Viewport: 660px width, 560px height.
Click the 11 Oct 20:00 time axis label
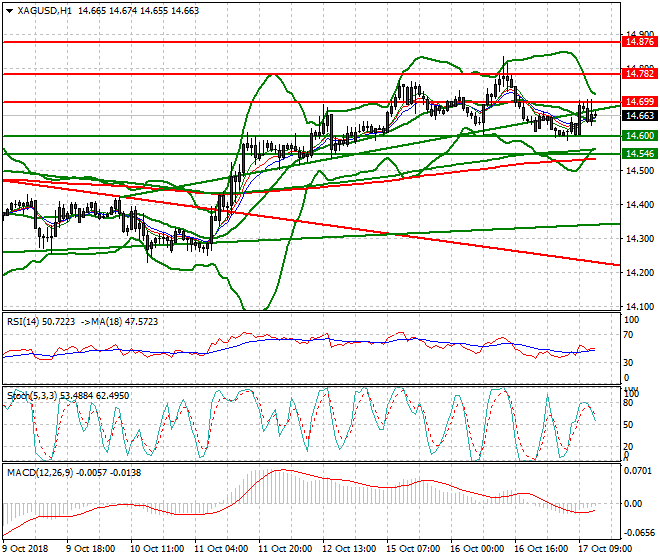click(285, 549)
